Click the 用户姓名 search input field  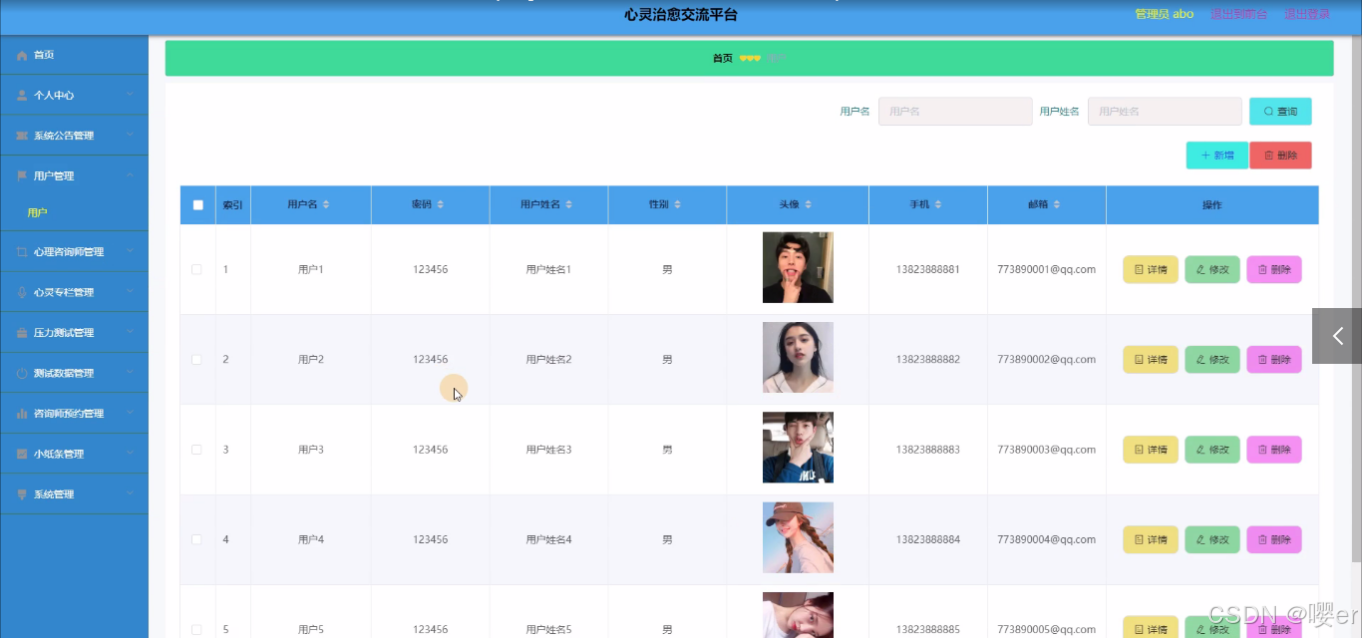coord(1165,111)
